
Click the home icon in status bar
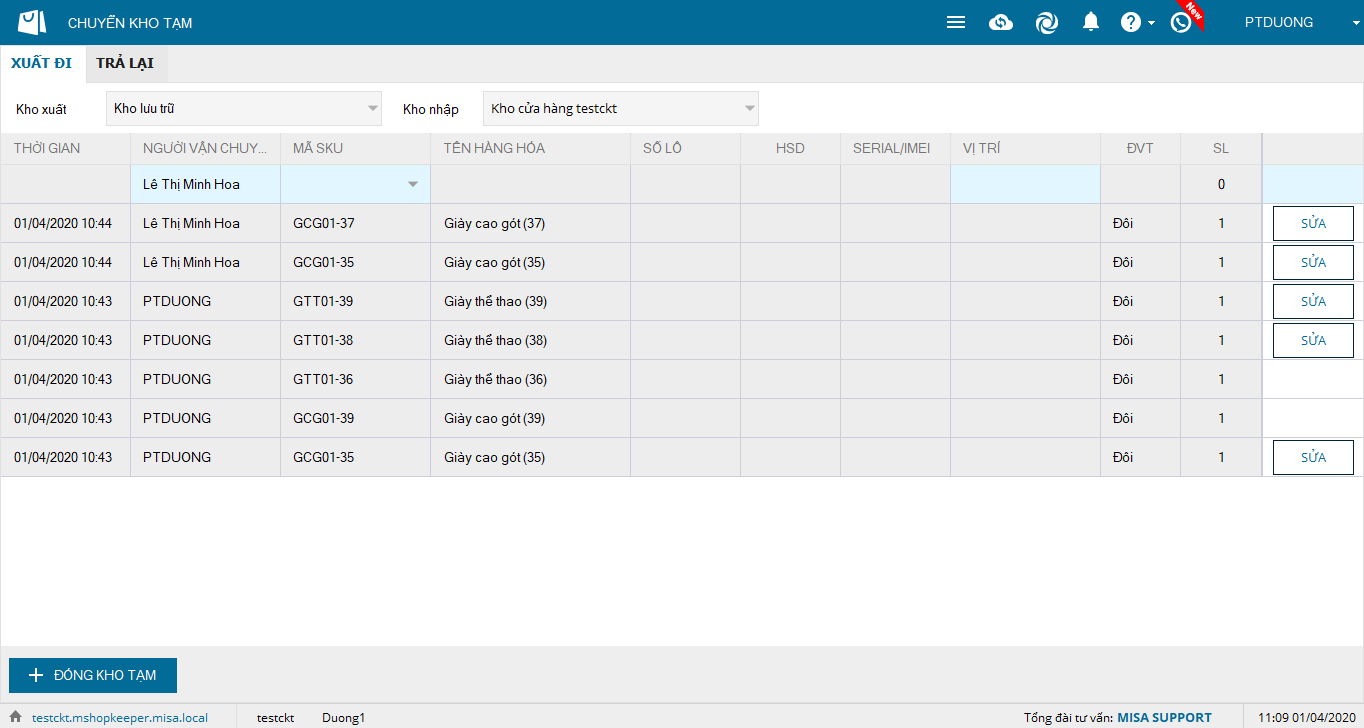pos(16,717)
